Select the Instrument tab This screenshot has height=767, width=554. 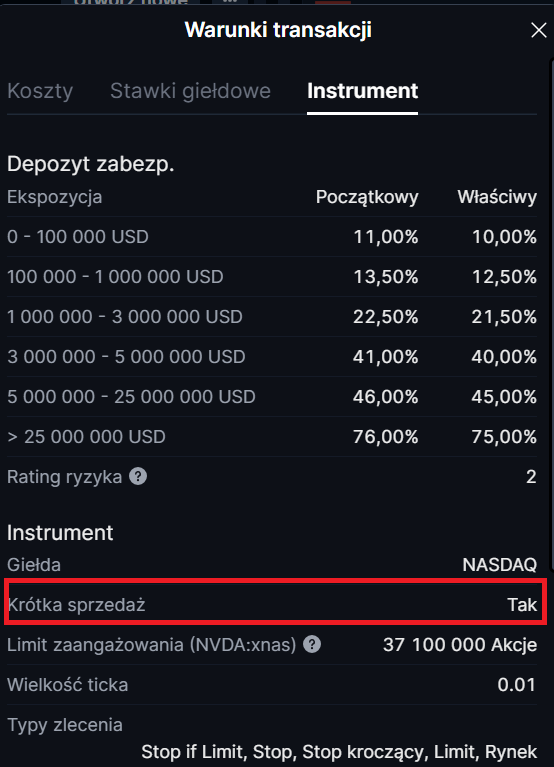[362, 91]
